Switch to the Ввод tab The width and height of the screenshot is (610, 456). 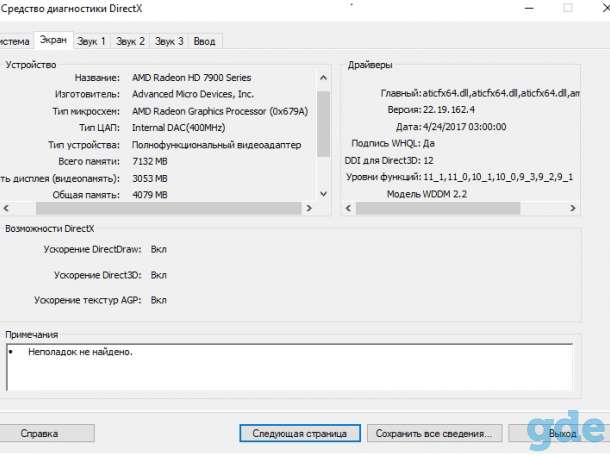coord(205,41)
